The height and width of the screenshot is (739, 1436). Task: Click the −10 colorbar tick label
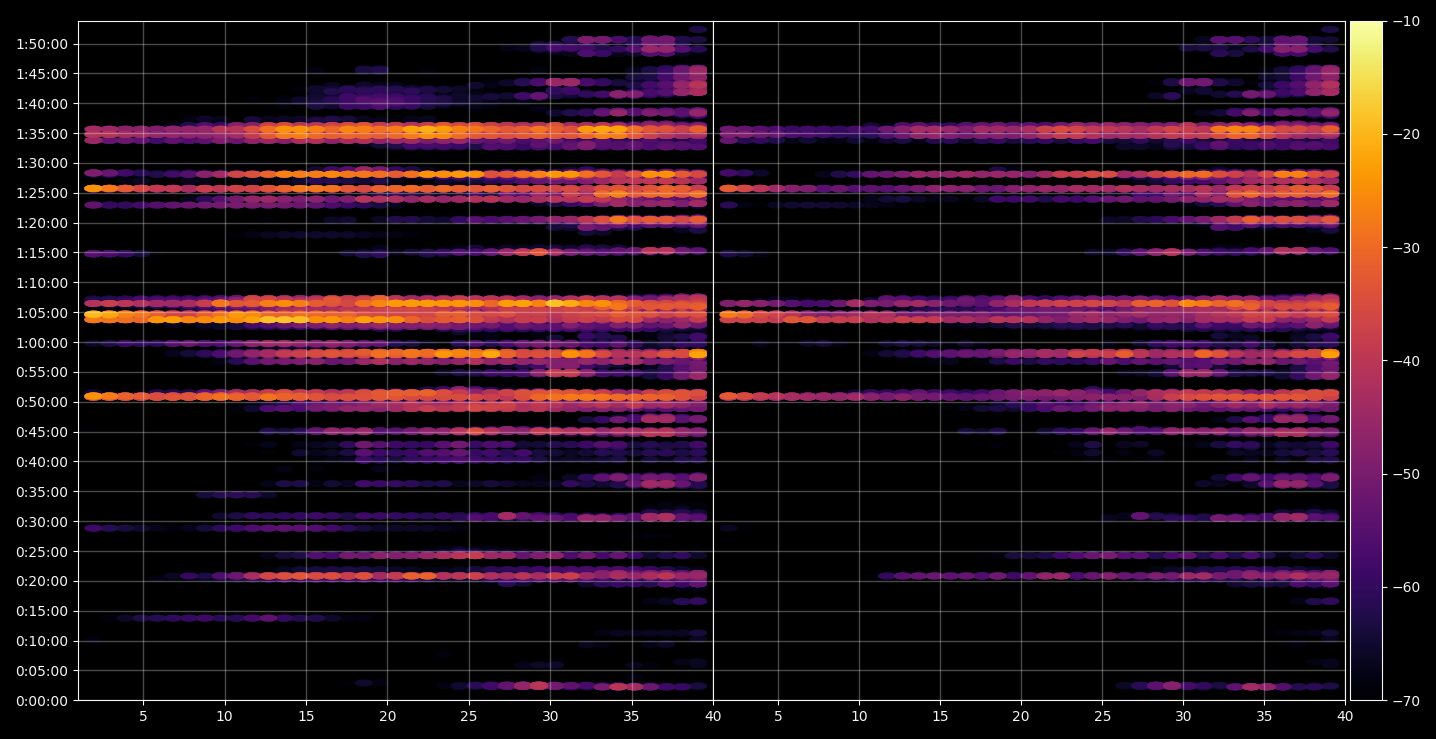coord(1406,21)
